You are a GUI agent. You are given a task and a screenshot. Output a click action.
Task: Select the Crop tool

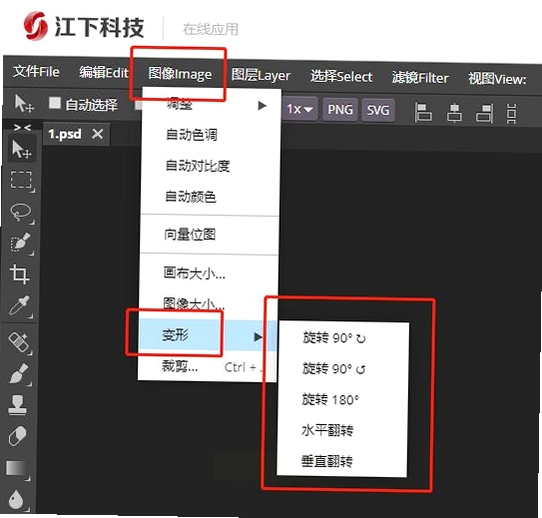pos(20,274)
